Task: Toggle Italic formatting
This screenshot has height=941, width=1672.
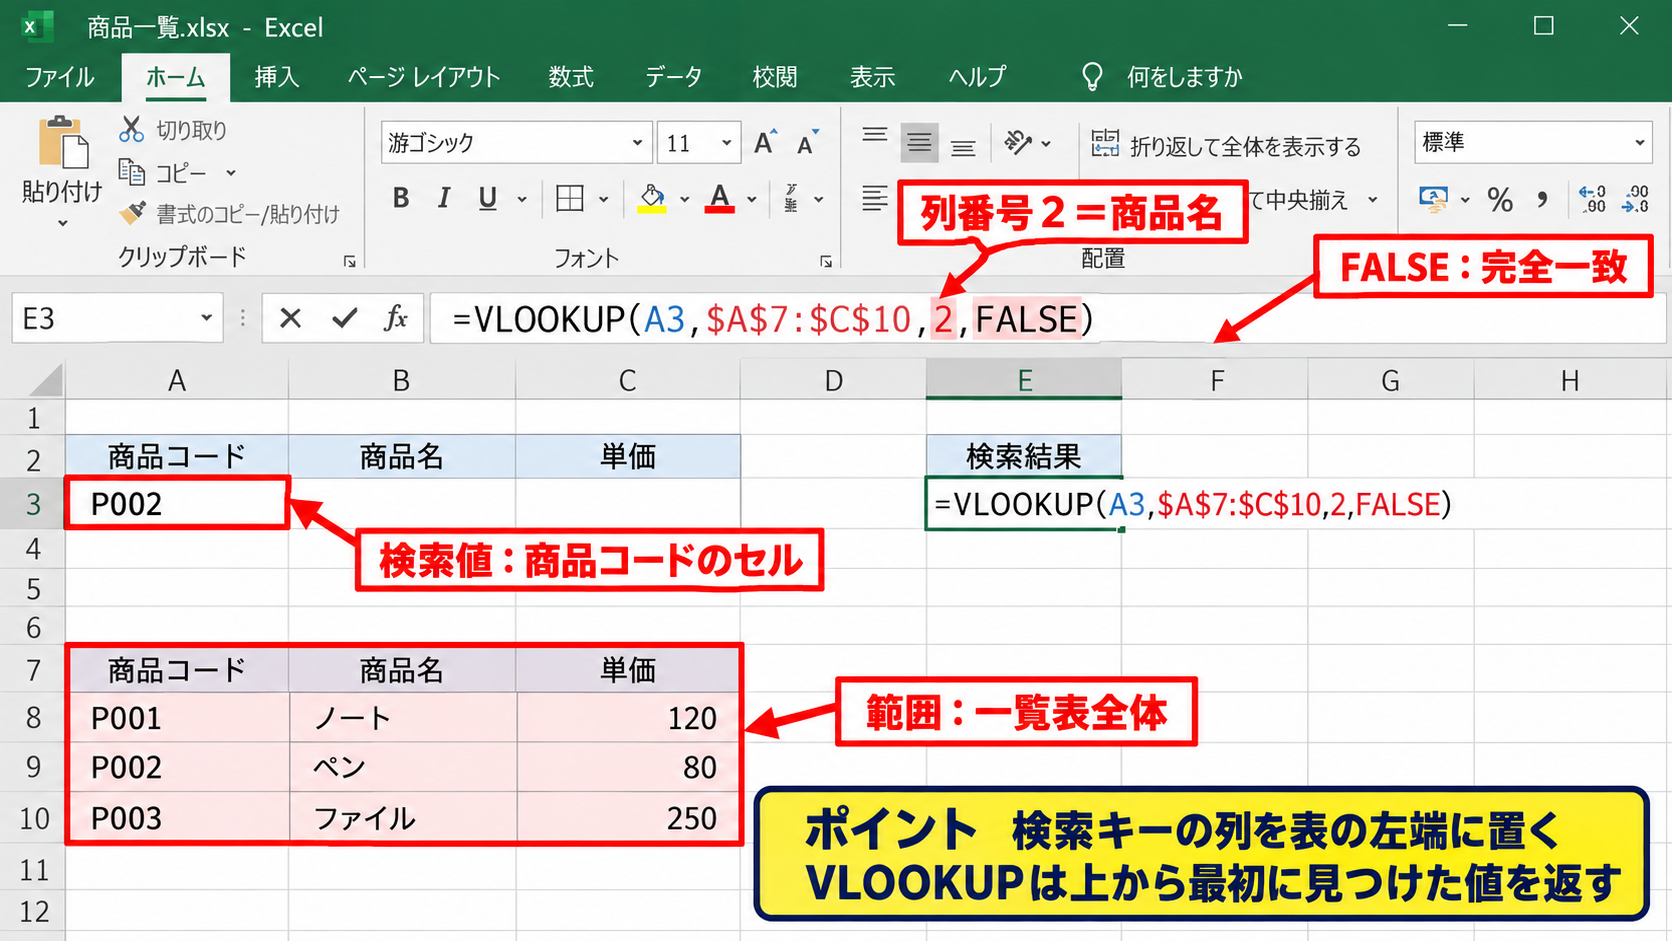Action: pyautogui.click(x=444, y=198)
